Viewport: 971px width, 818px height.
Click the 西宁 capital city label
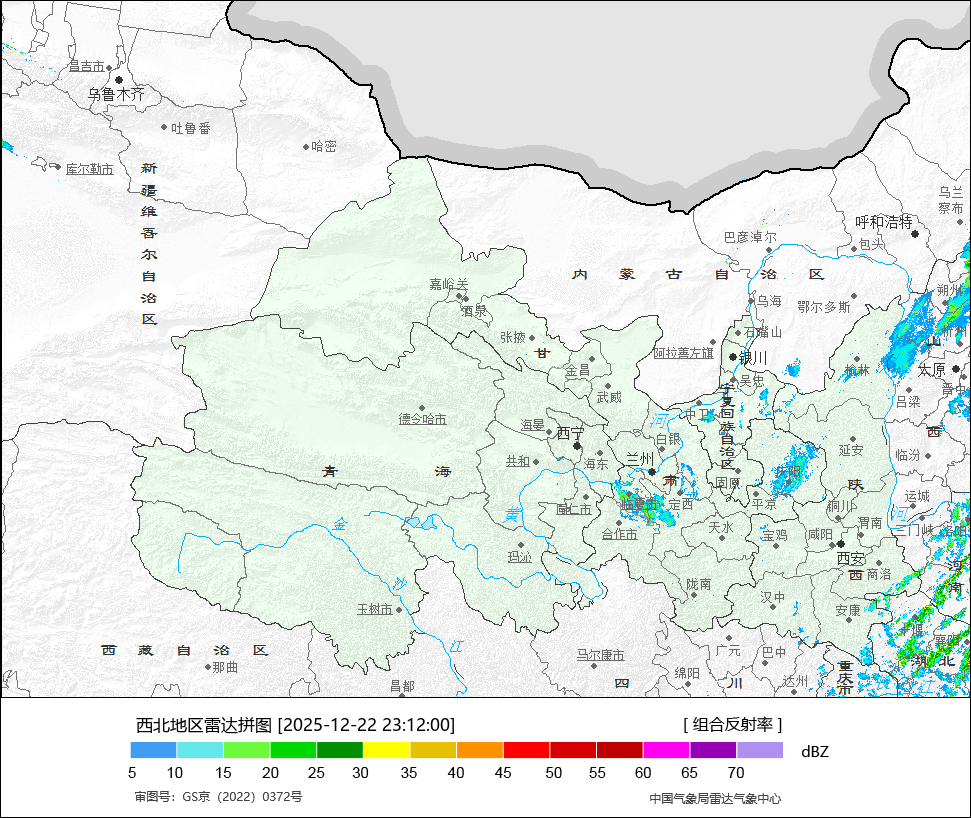click(x=570, y=433)
